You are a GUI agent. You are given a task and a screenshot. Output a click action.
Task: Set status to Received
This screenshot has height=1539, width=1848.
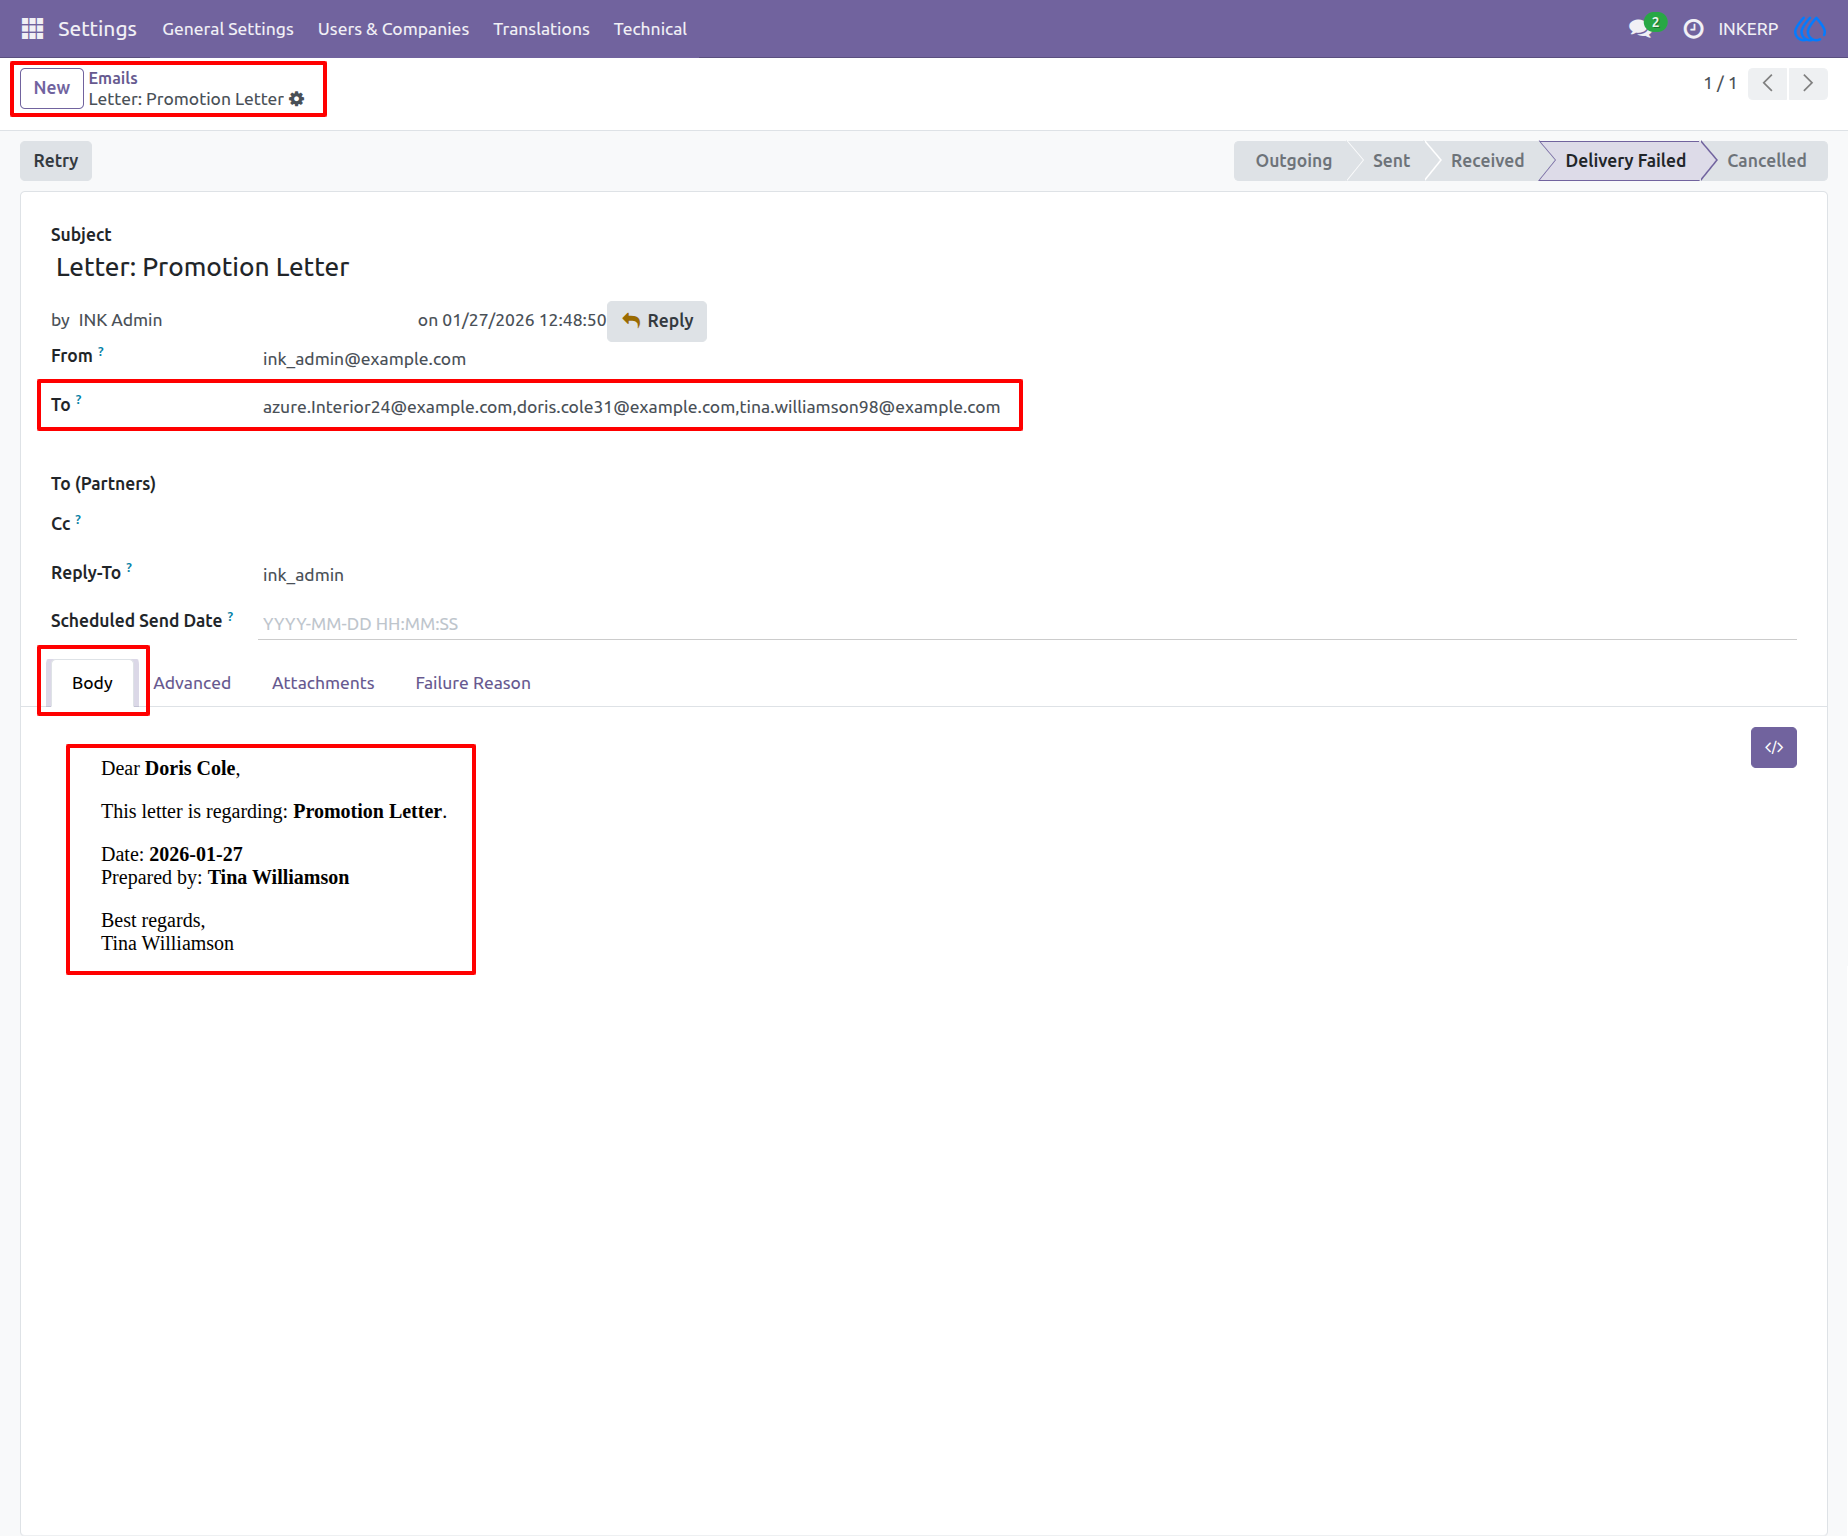[1487, 161]
